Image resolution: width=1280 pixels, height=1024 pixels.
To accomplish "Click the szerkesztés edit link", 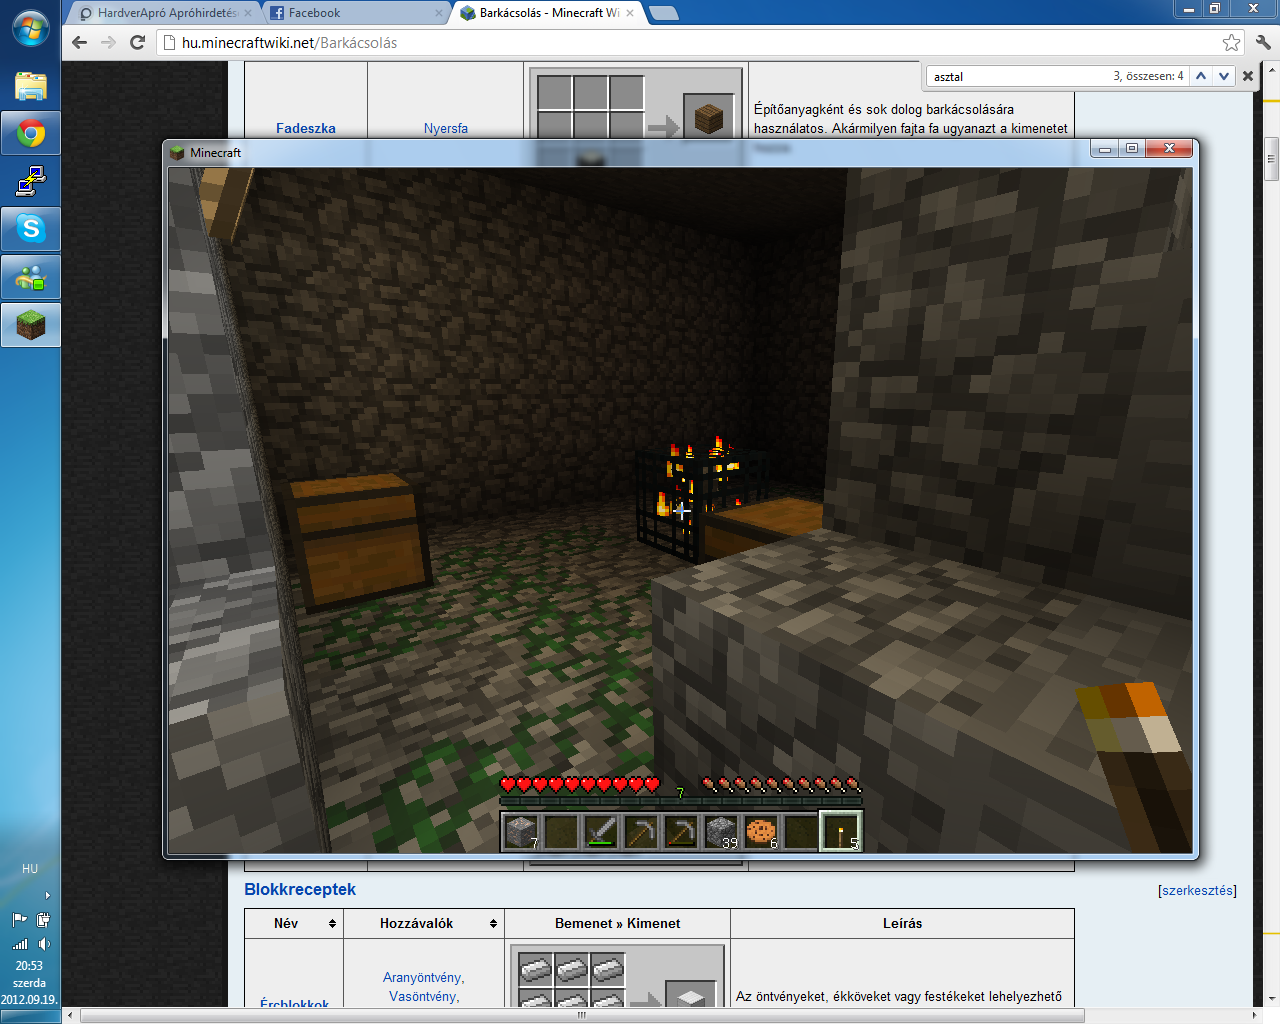I will point(1197,890).
